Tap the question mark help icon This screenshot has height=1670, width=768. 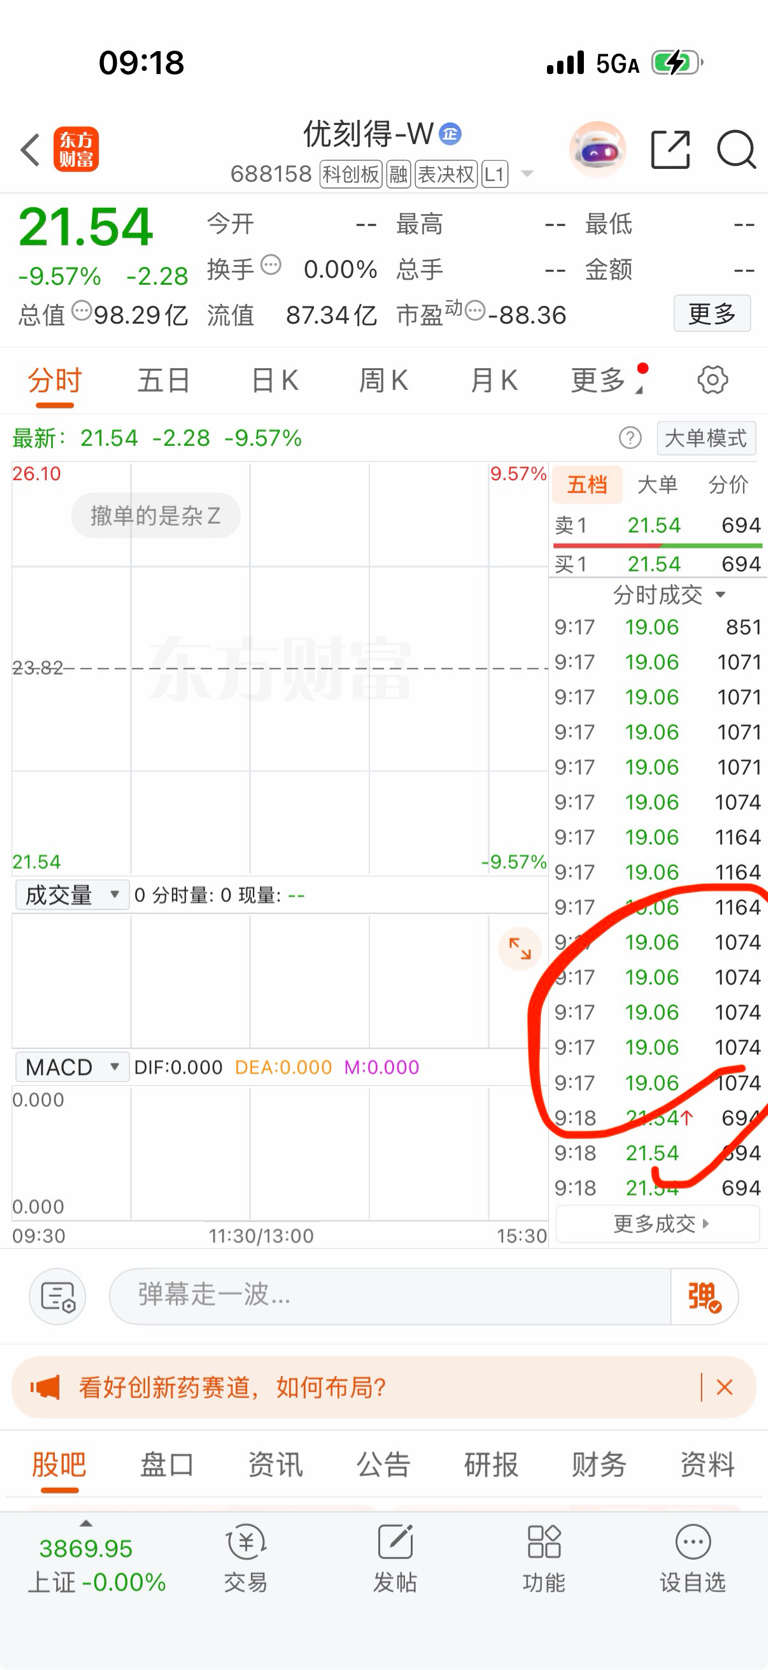pyautogui.click(x=630, y=438)
